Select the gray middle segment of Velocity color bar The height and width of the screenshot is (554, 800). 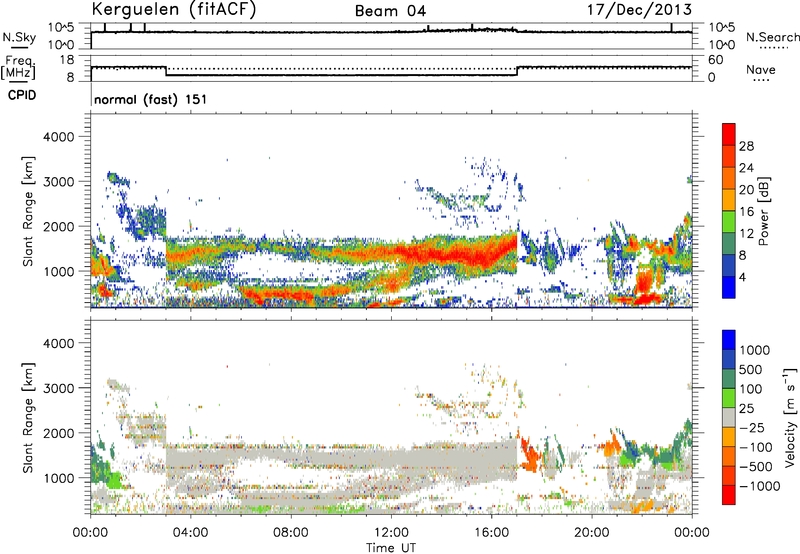[729, 418]
